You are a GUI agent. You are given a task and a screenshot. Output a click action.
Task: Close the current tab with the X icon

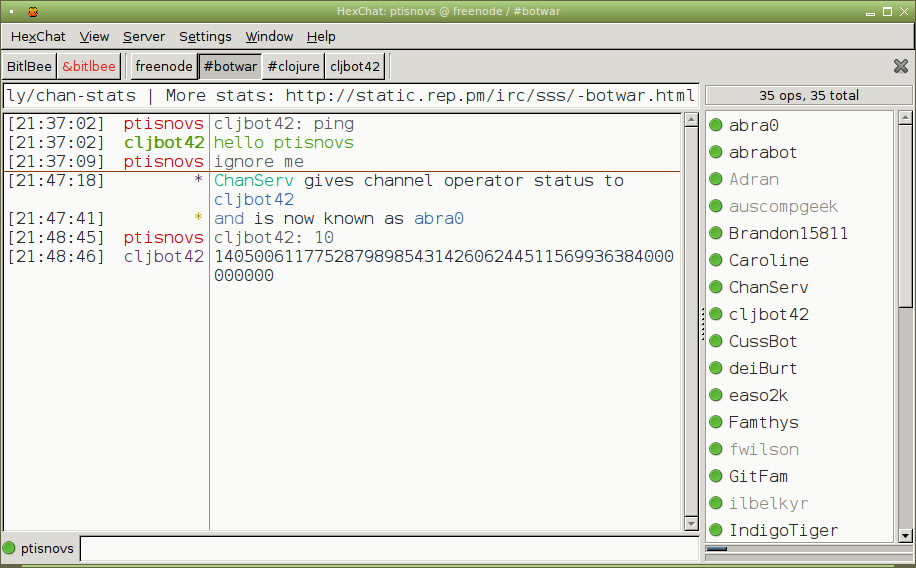[901, 66]
